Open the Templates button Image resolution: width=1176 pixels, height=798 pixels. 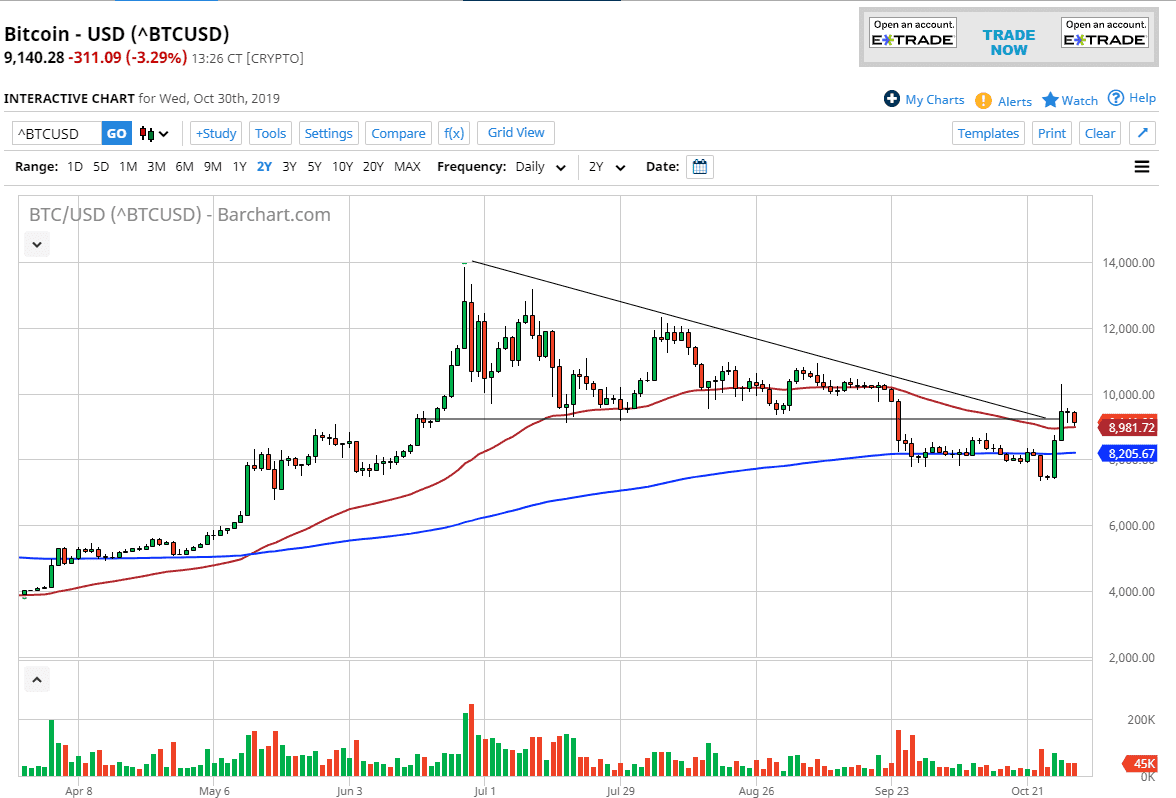coord(988,132)
